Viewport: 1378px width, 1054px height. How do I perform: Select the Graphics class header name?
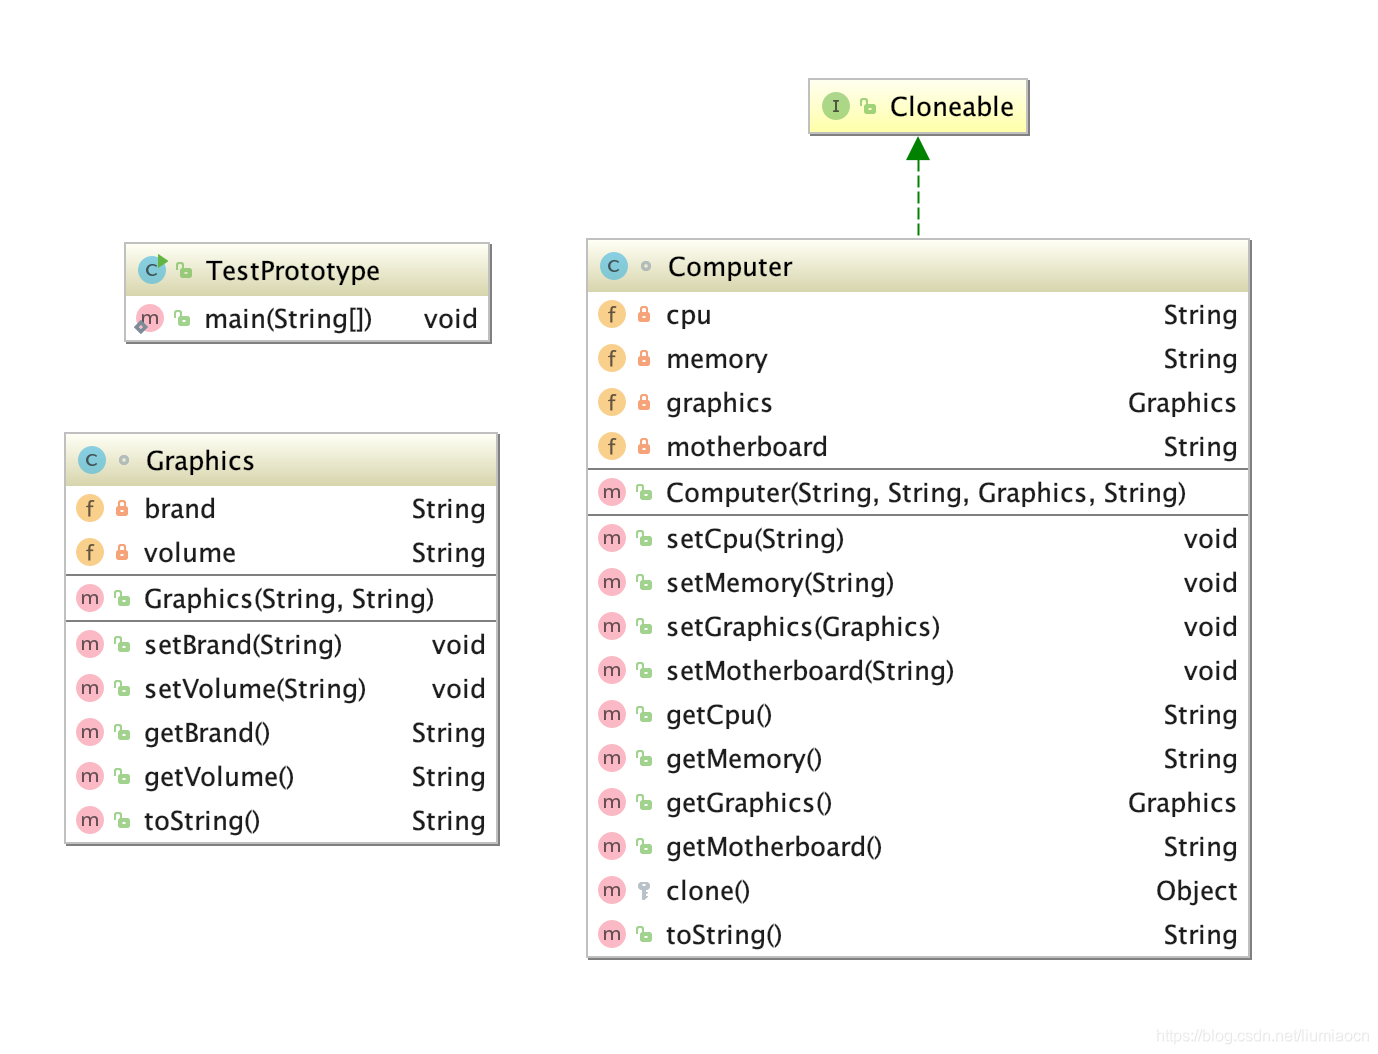(x=200, y=461)
